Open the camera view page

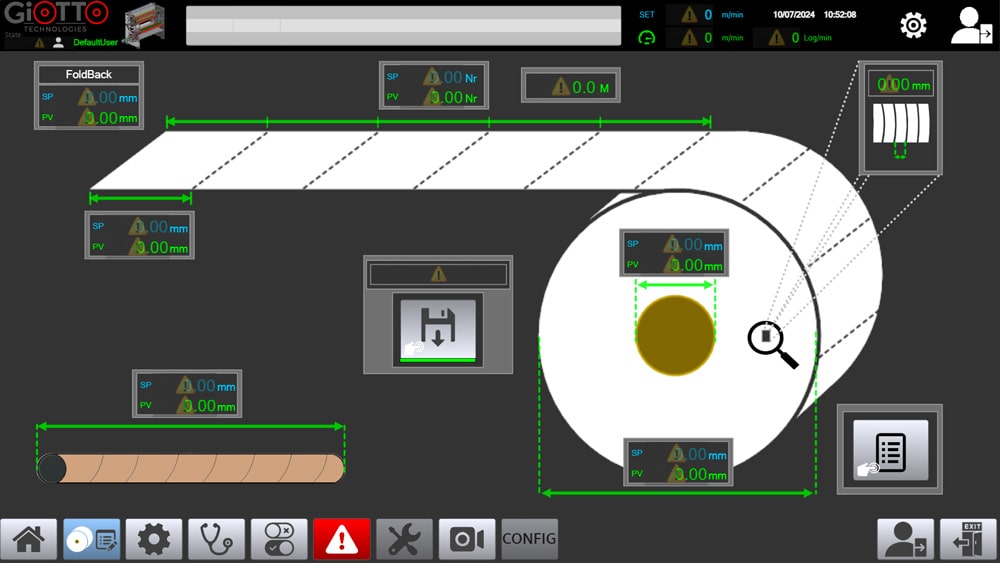tap(467, 540)
